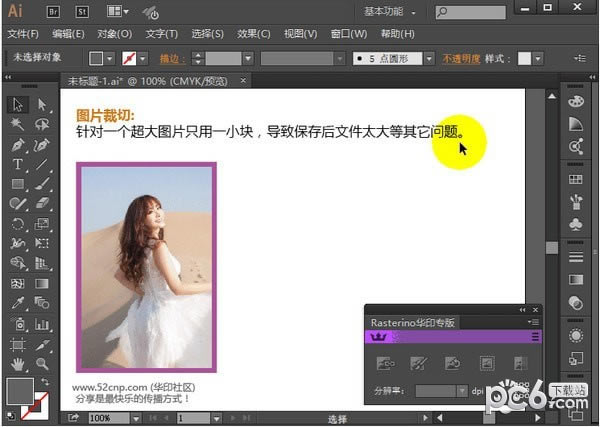Open the Rasterino panel options menu

pos(533,322)
